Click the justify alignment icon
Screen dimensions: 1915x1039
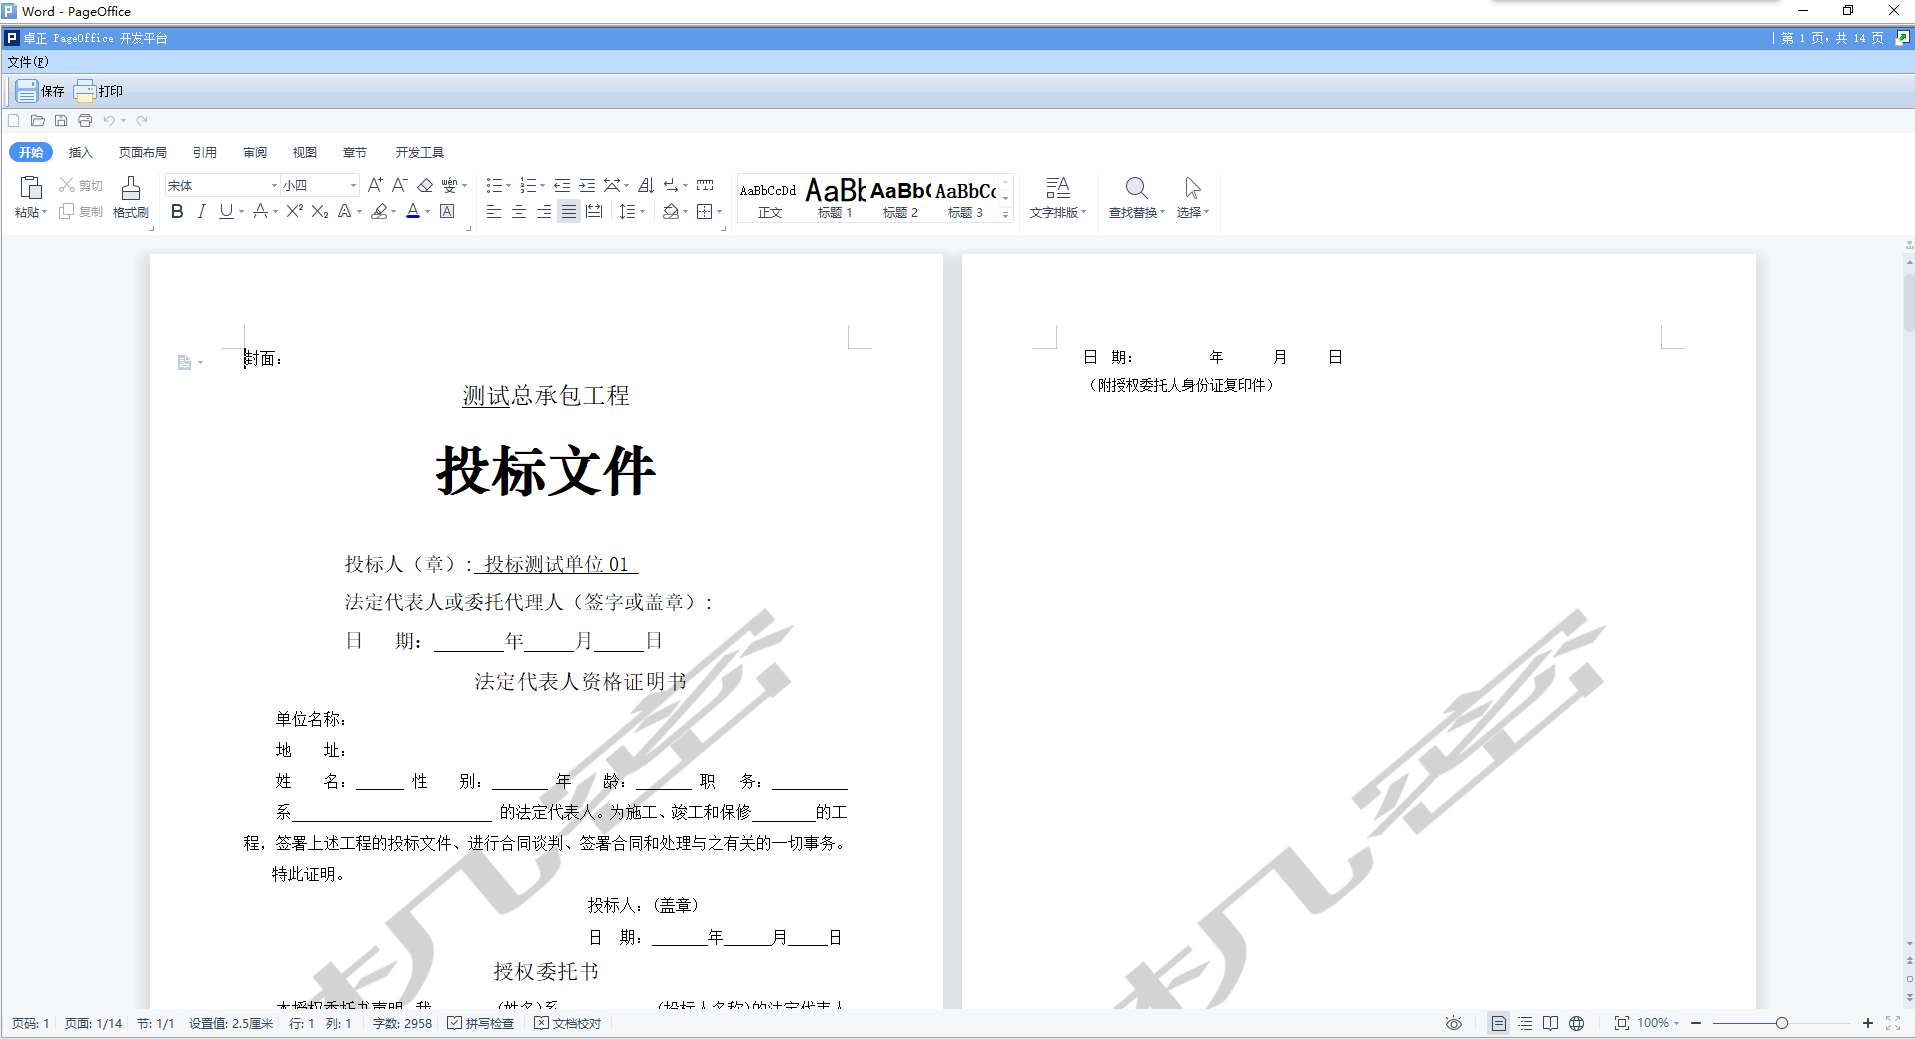coord(569,211)
